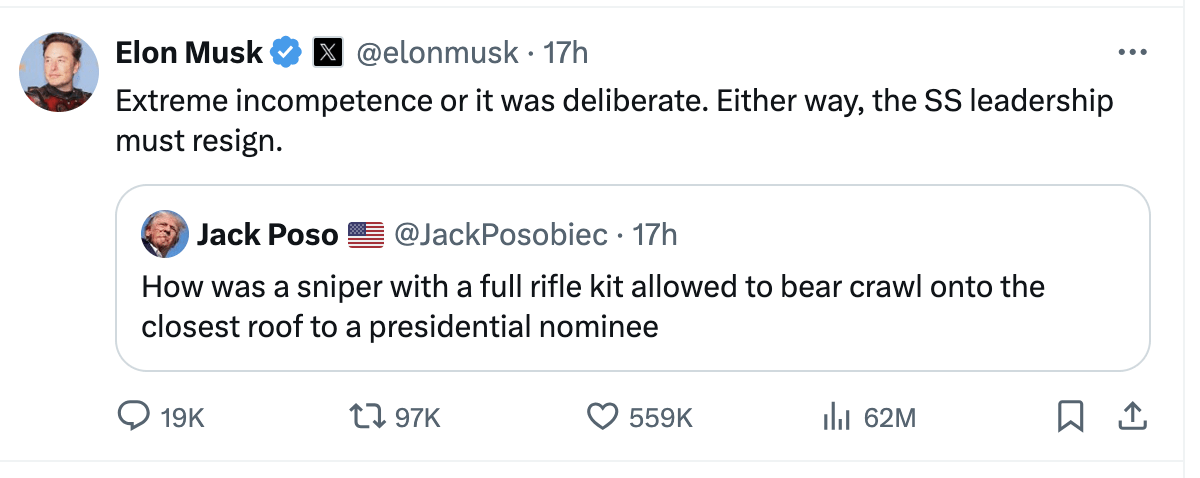
Task: Open Jack Poso's small avatar in the quote
Action: (x=163, y=235)
